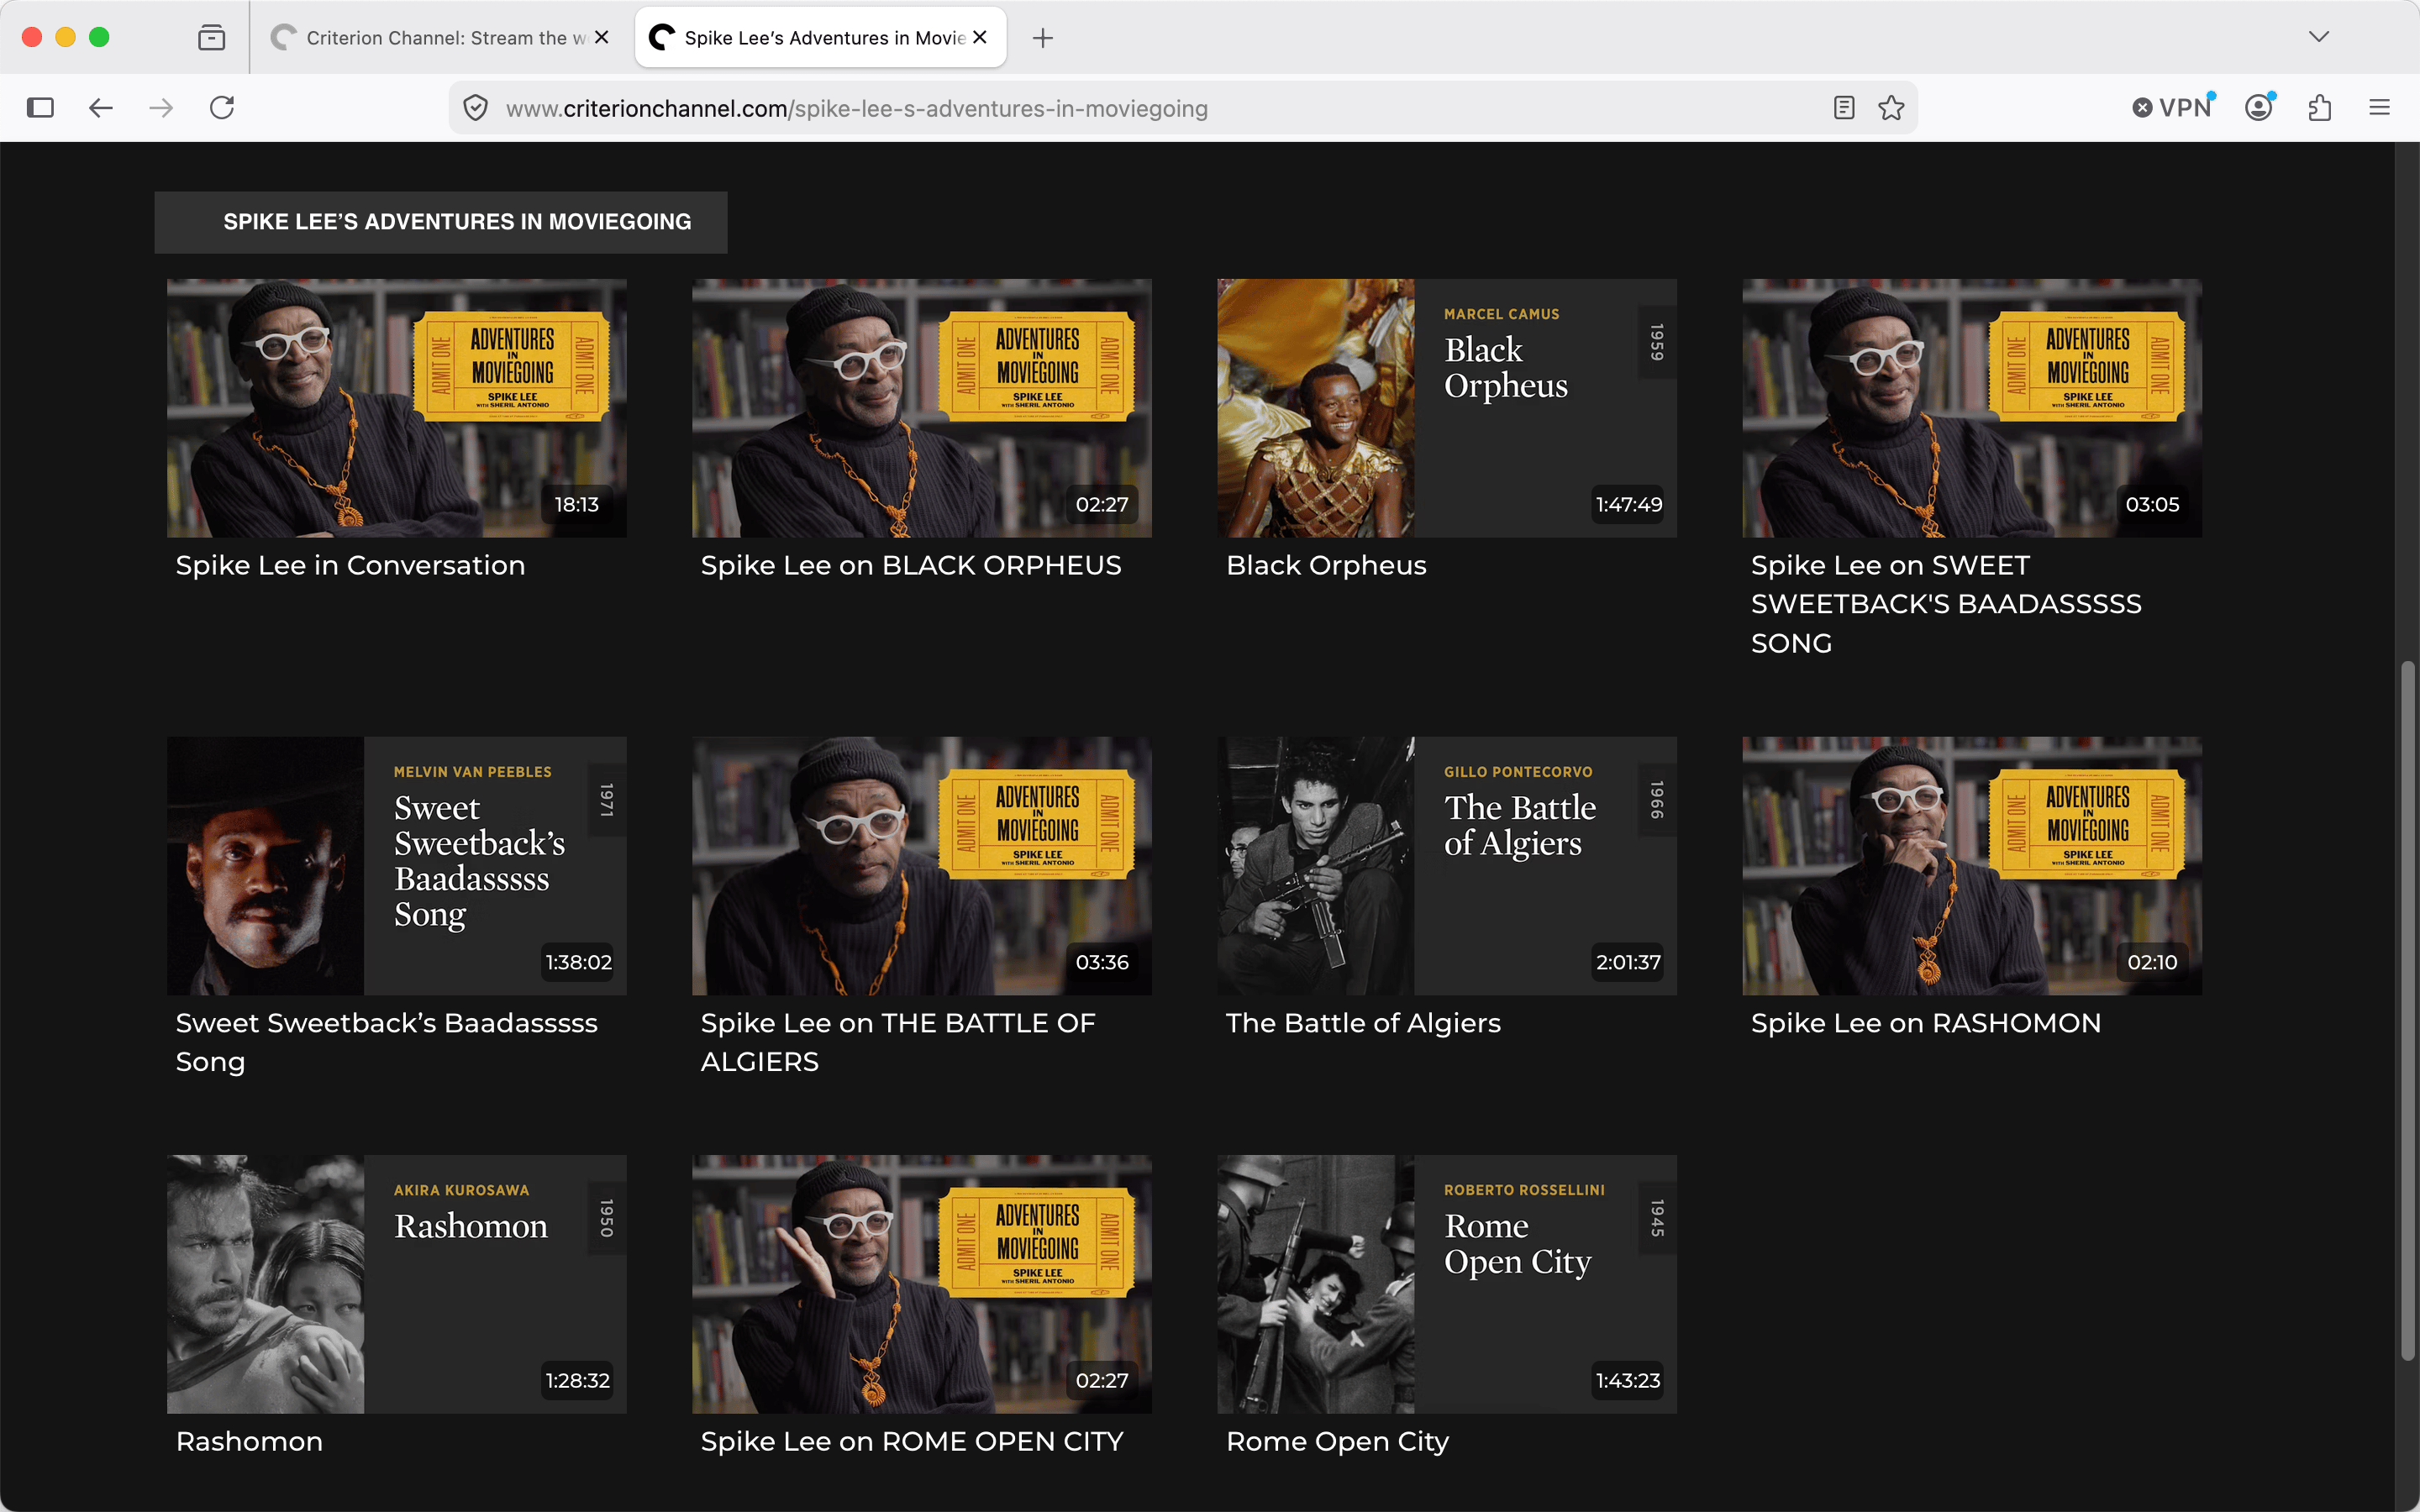Open the tracking protection shield icon
Screen dimensions: 2420x1512
(x=476, y=108)
